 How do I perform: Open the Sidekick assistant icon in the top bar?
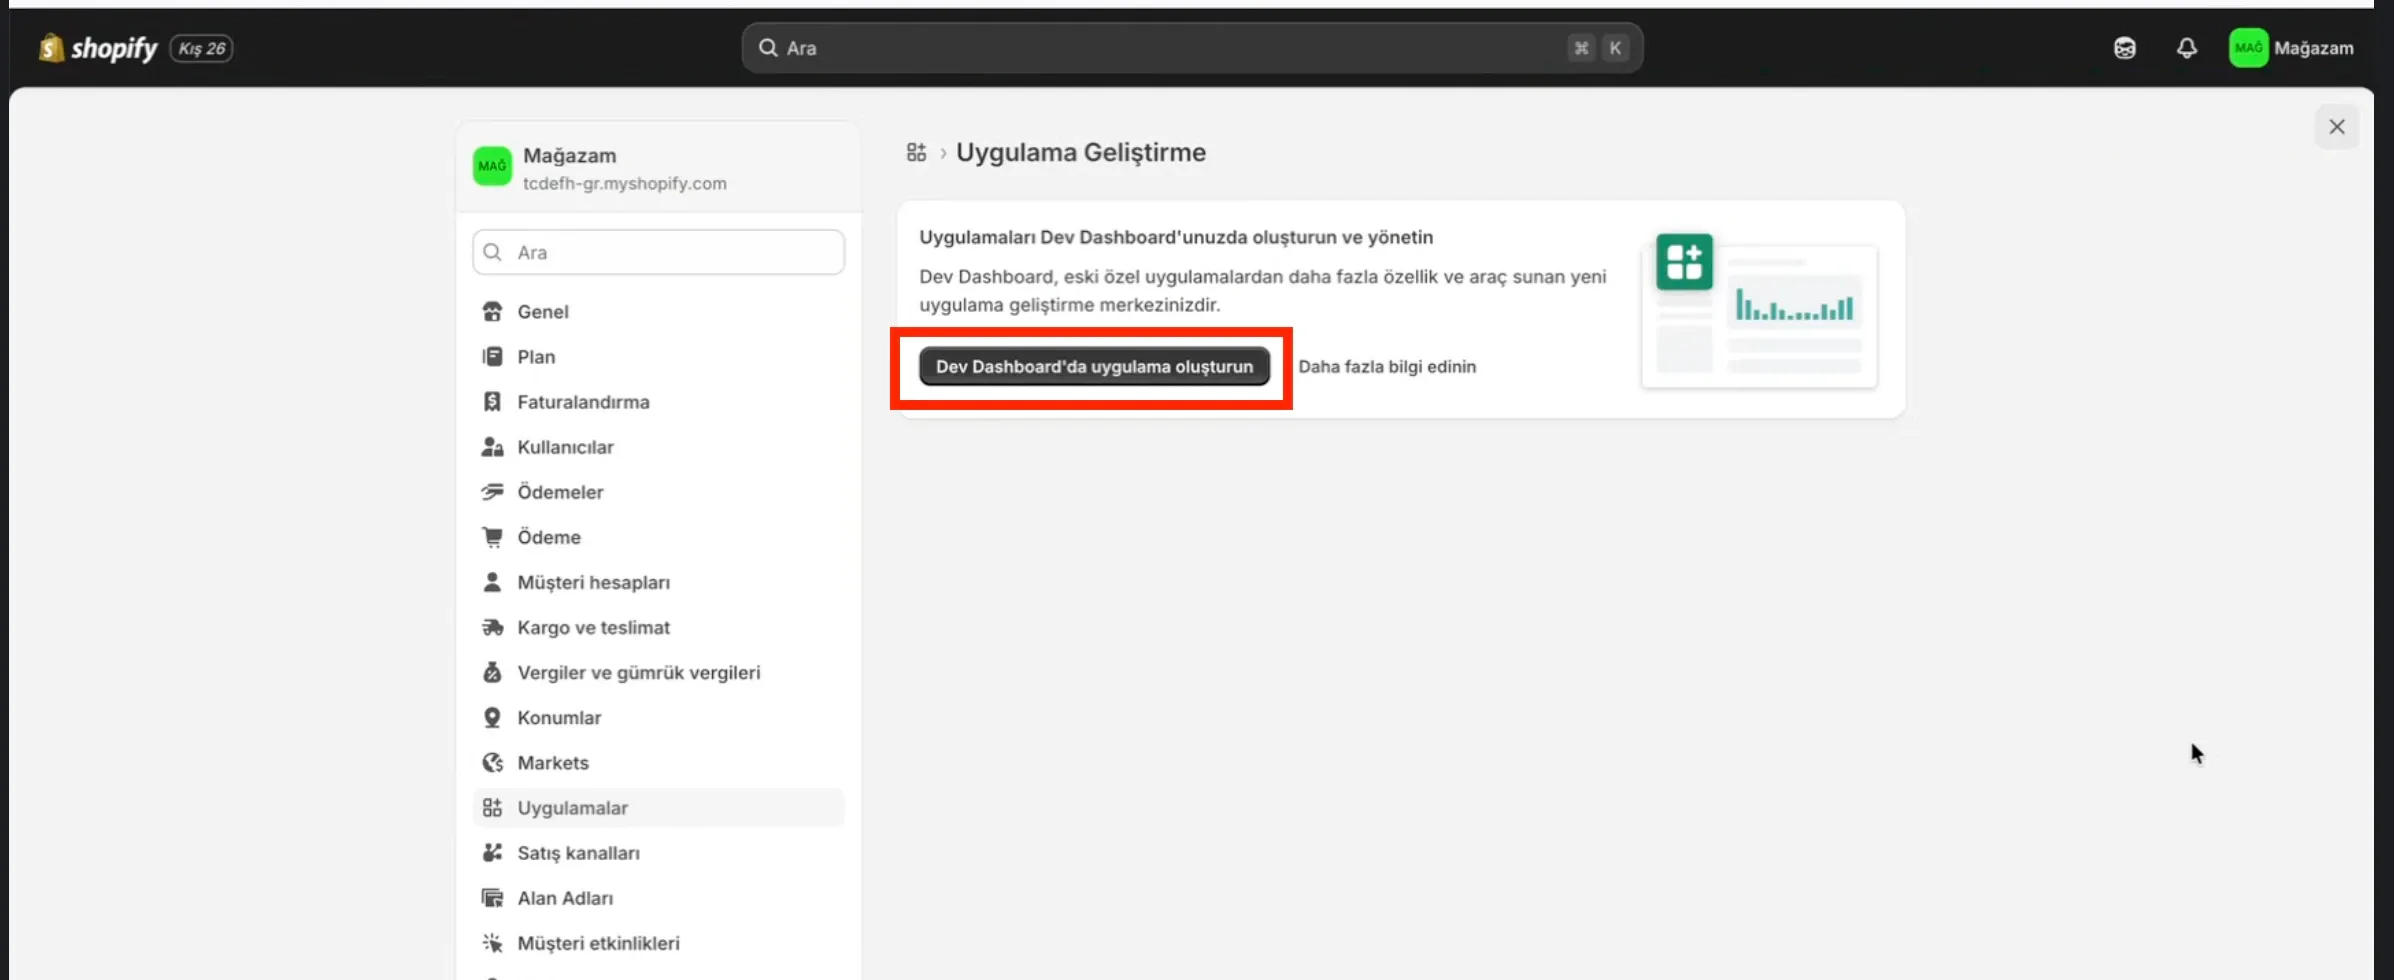click(2125, 48)
